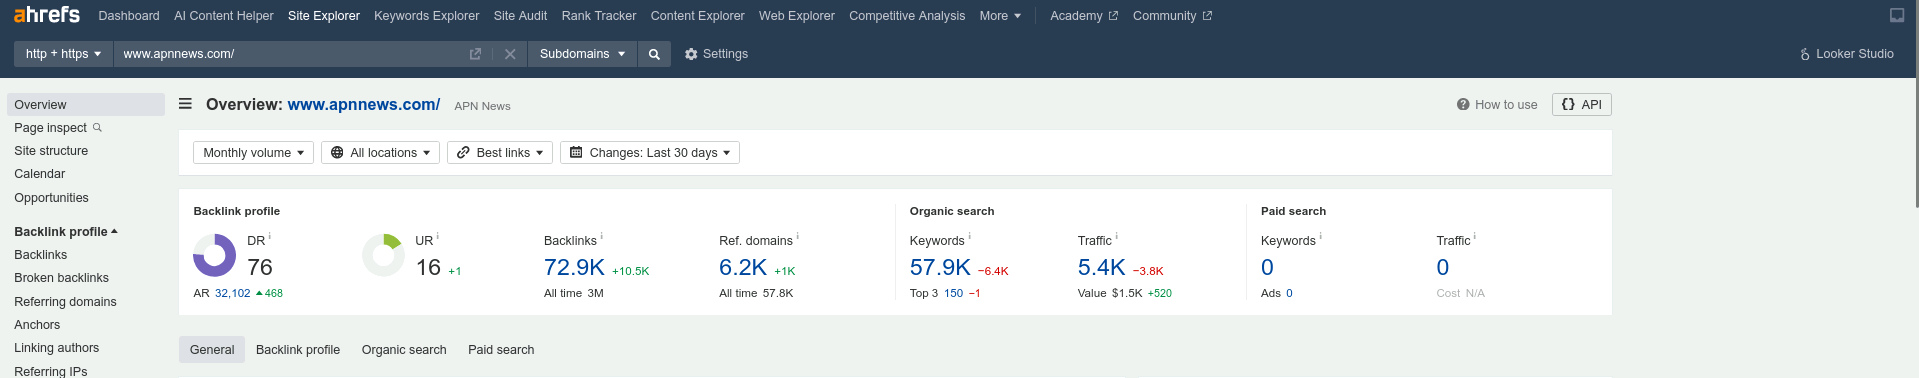Screen dimensions: 1919x378
Task: Open Site Audit
Action: pyautogui.click(x=520, y=16)
